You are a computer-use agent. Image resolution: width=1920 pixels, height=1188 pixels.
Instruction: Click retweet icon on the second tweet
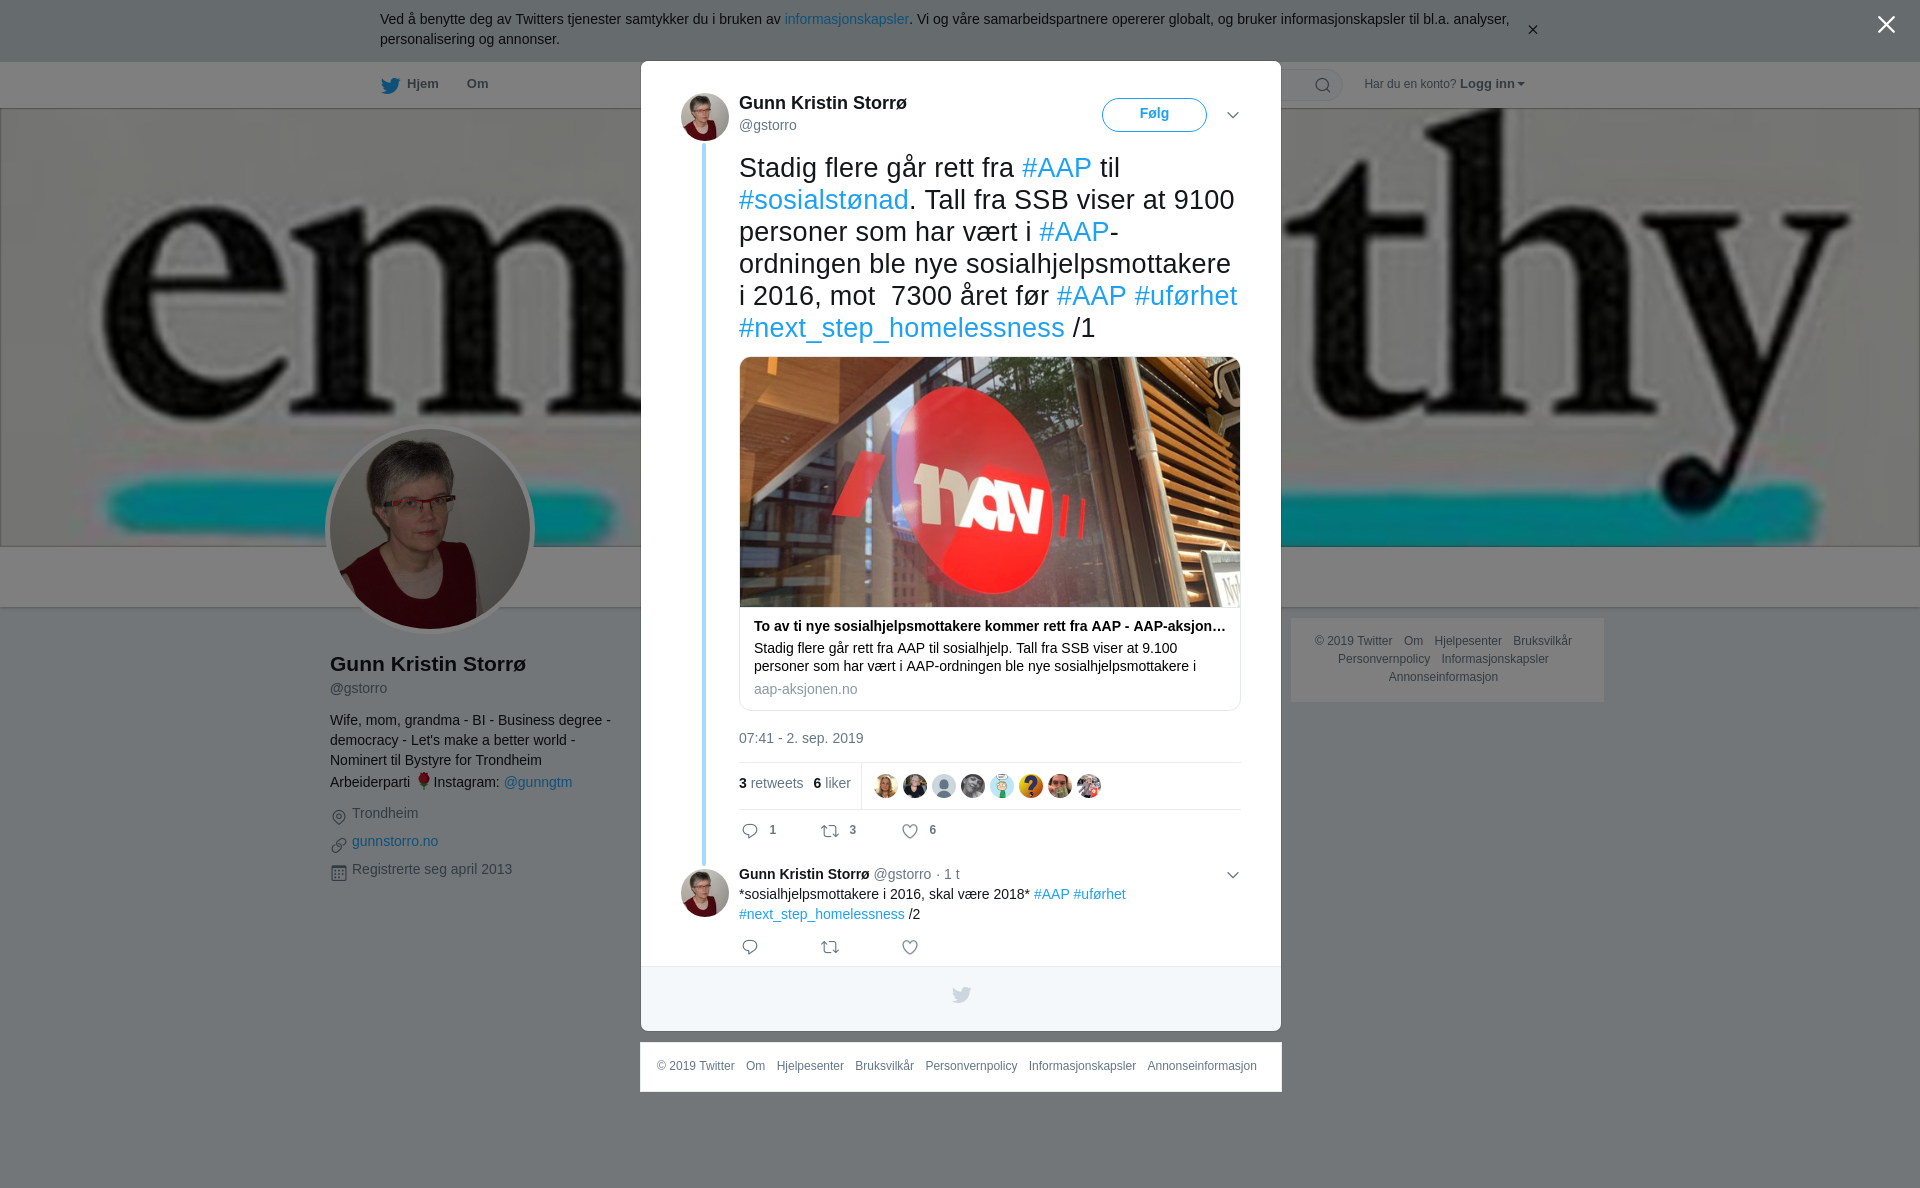[830, 947]
